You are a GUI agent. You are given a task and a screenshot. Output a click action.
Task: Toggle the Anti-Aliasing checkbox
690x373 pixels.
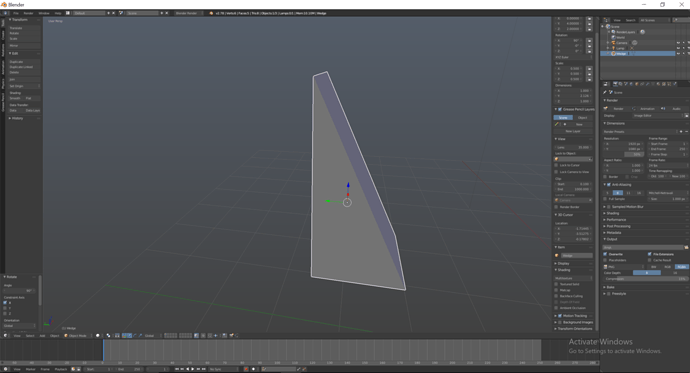609,185
